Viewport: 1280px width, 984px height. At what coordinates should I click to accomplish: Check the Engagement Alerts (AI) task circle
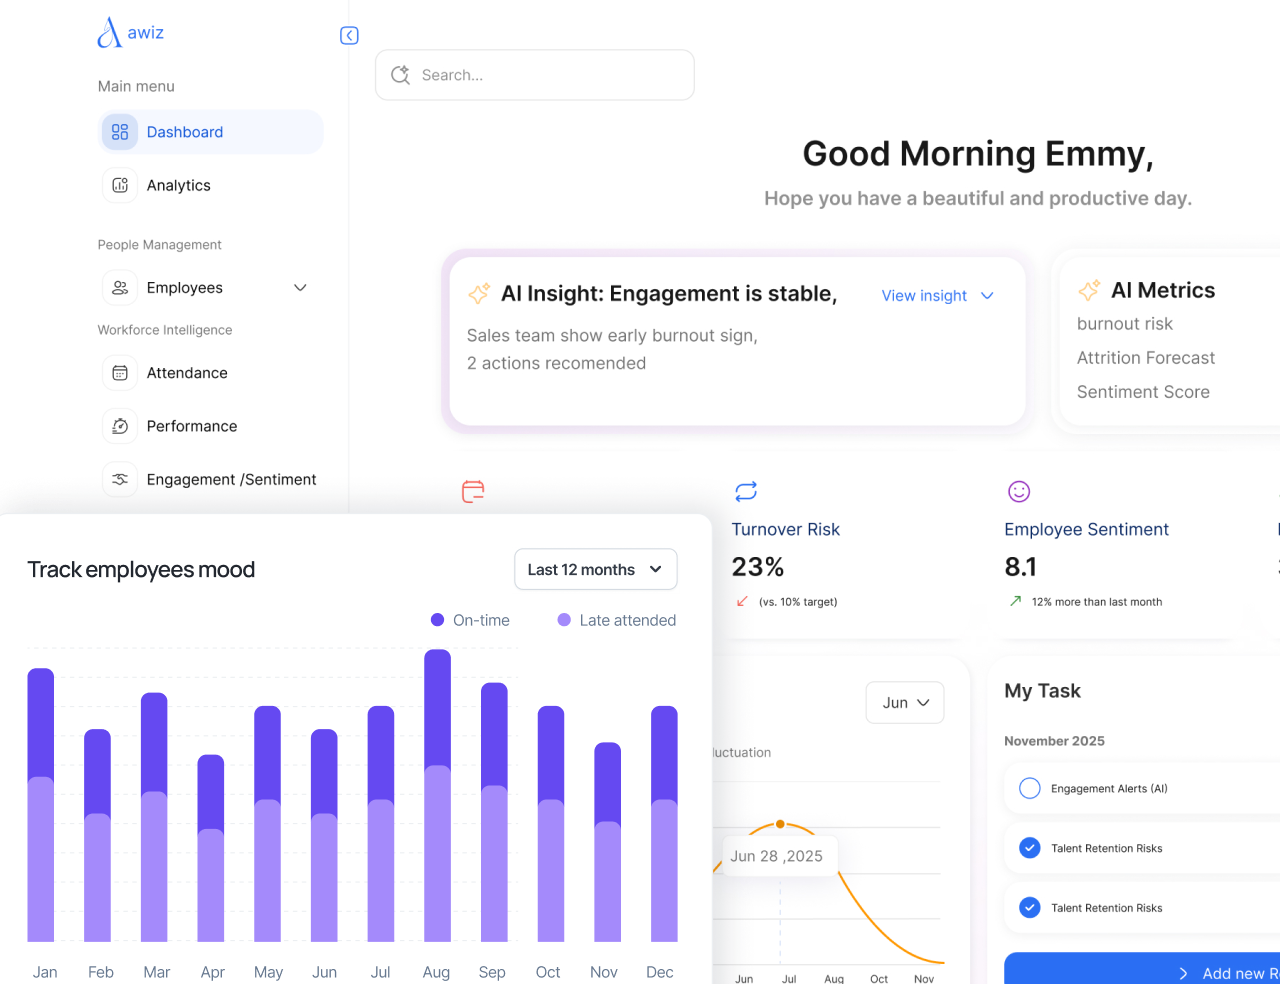pyautogui.click(x=1030, y=788)
